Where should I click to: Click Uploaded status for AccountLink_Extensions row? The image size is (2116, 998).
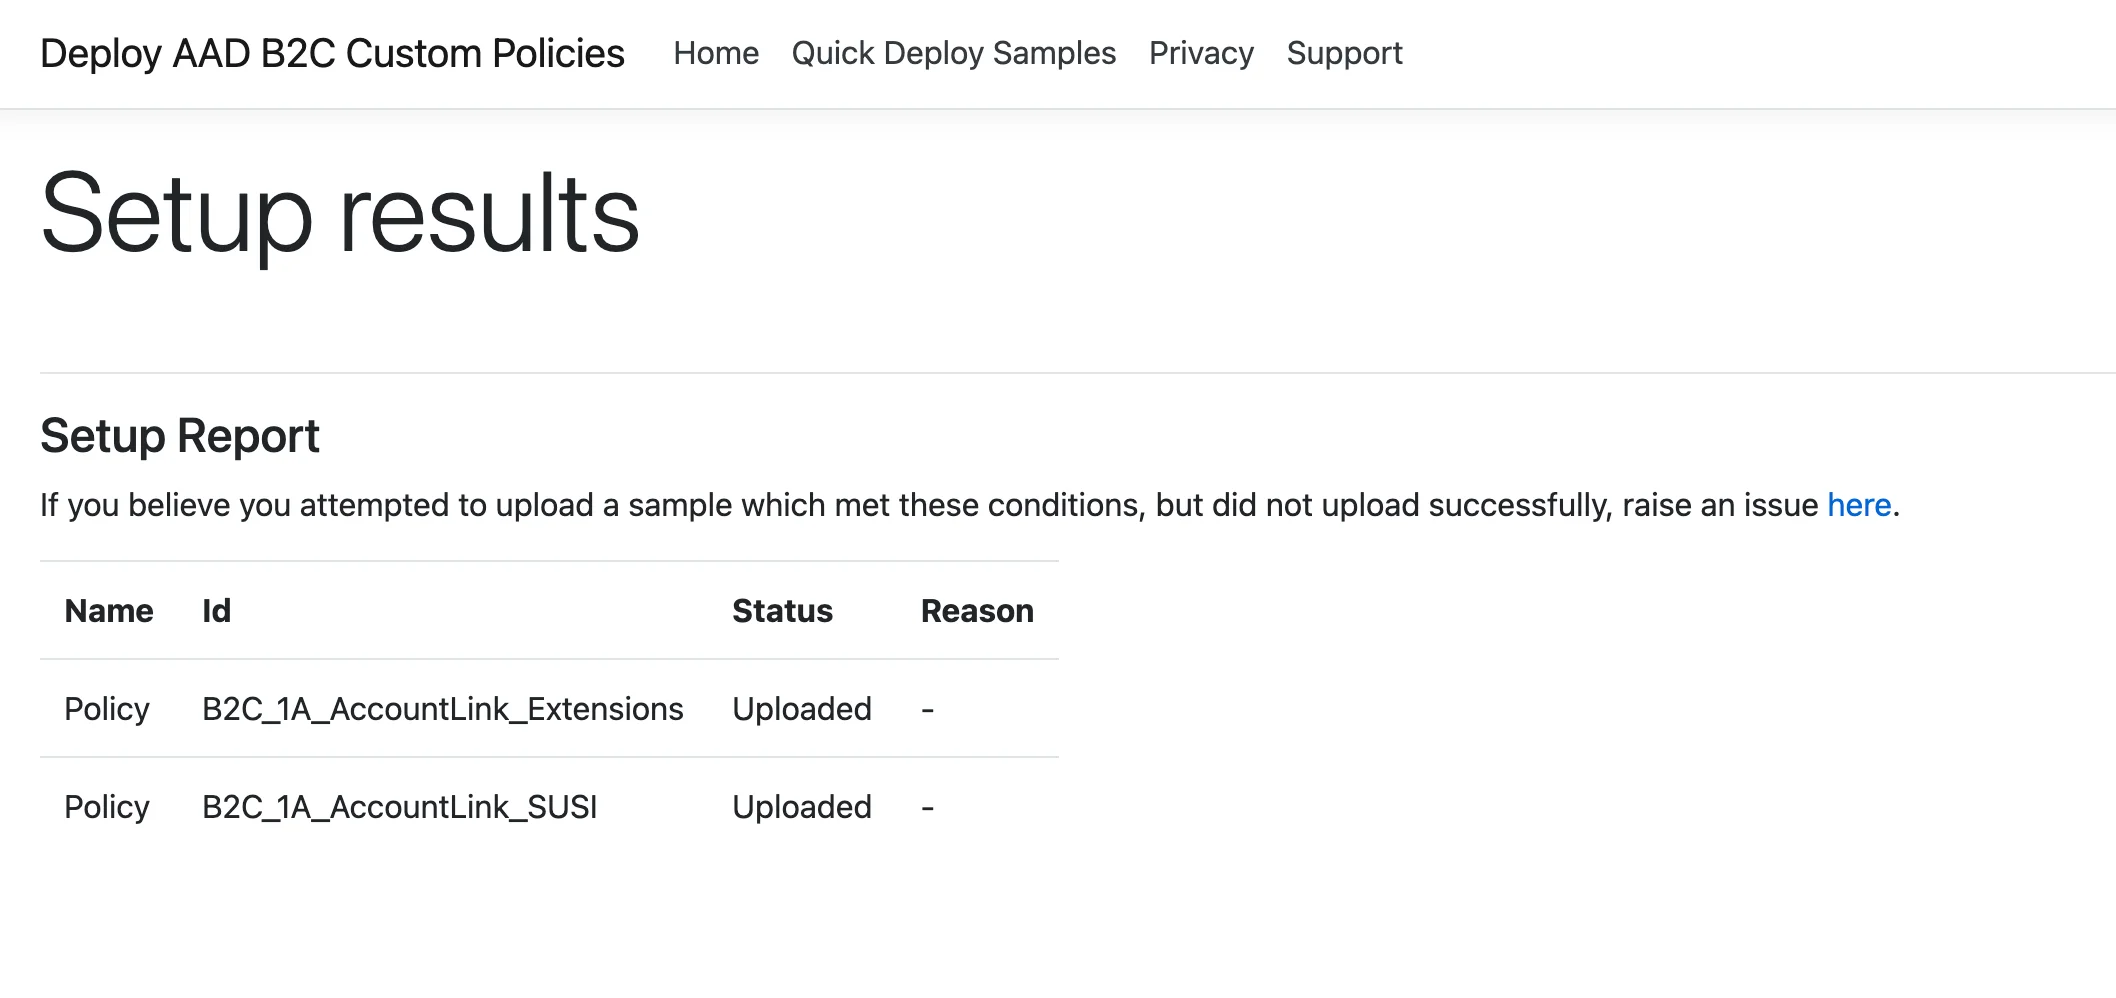[801, 709]
